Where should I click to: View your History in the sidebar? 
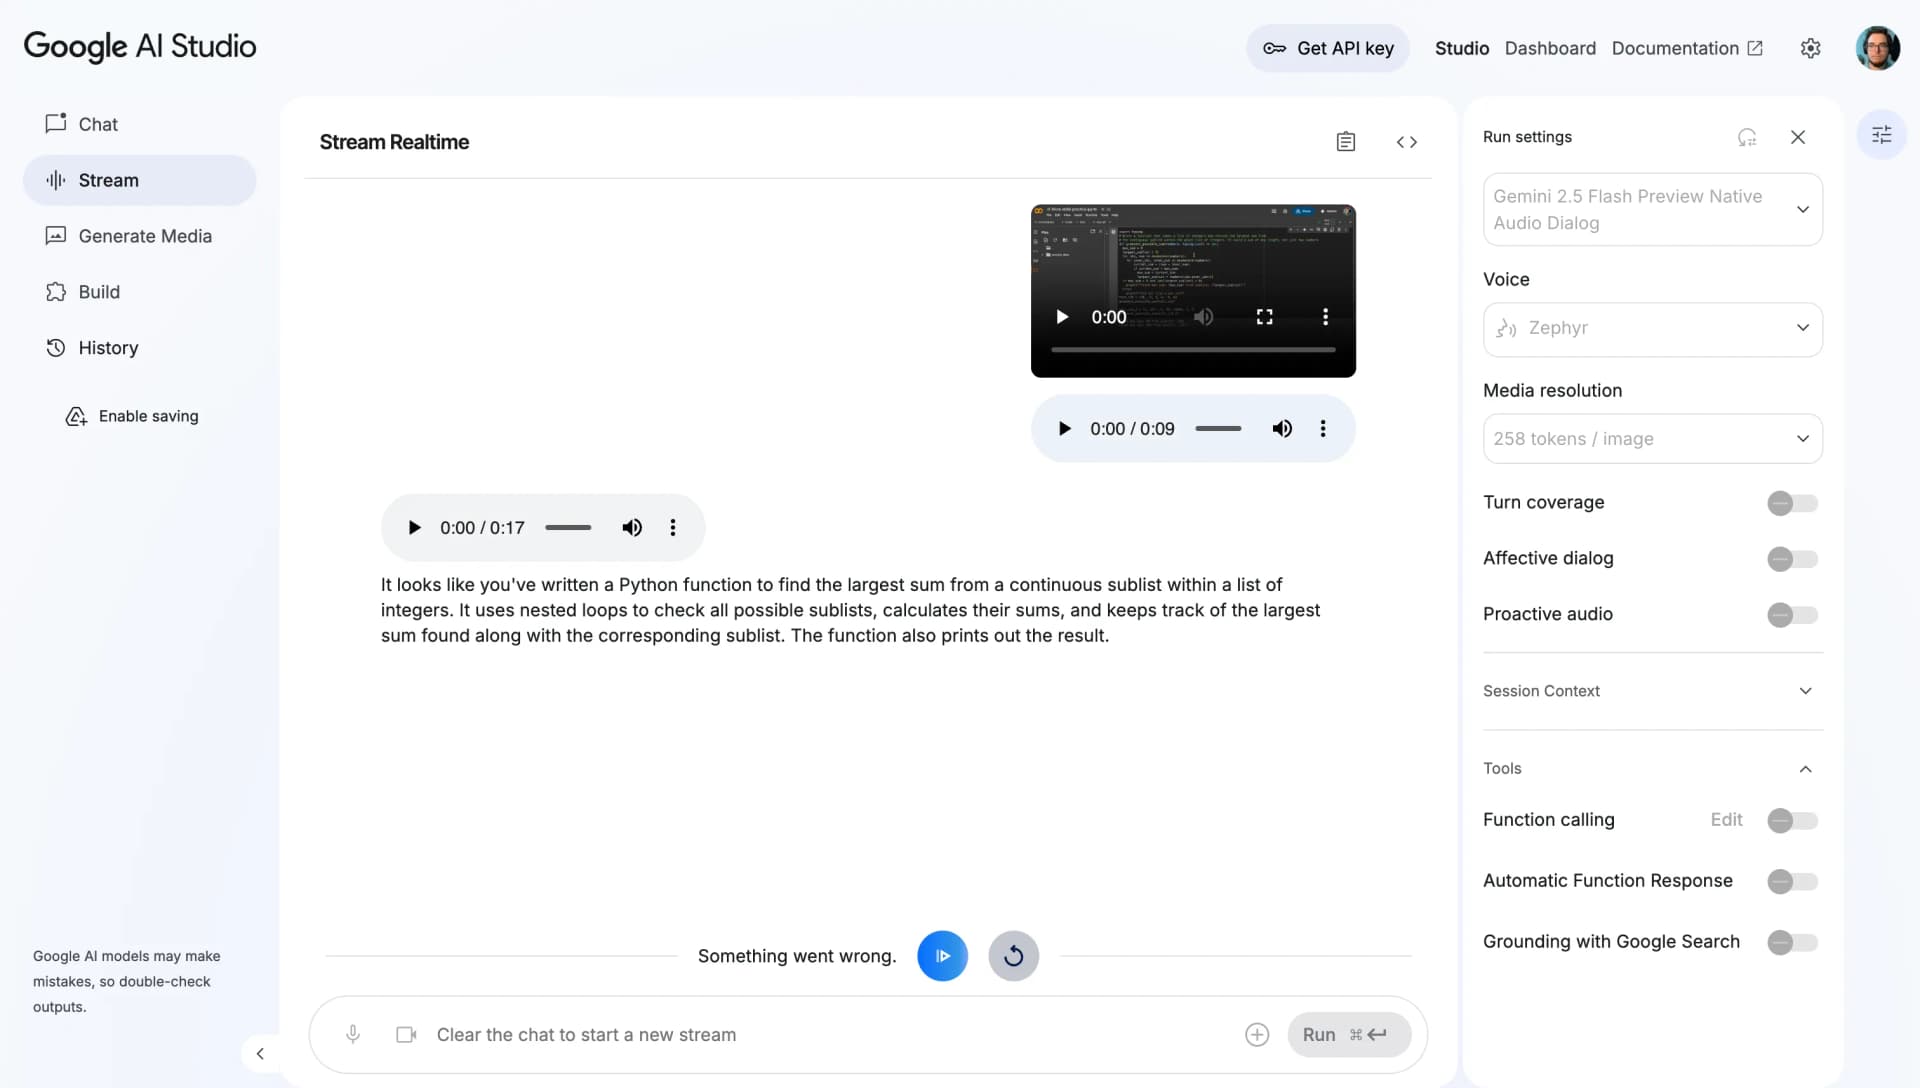(106, 347)
